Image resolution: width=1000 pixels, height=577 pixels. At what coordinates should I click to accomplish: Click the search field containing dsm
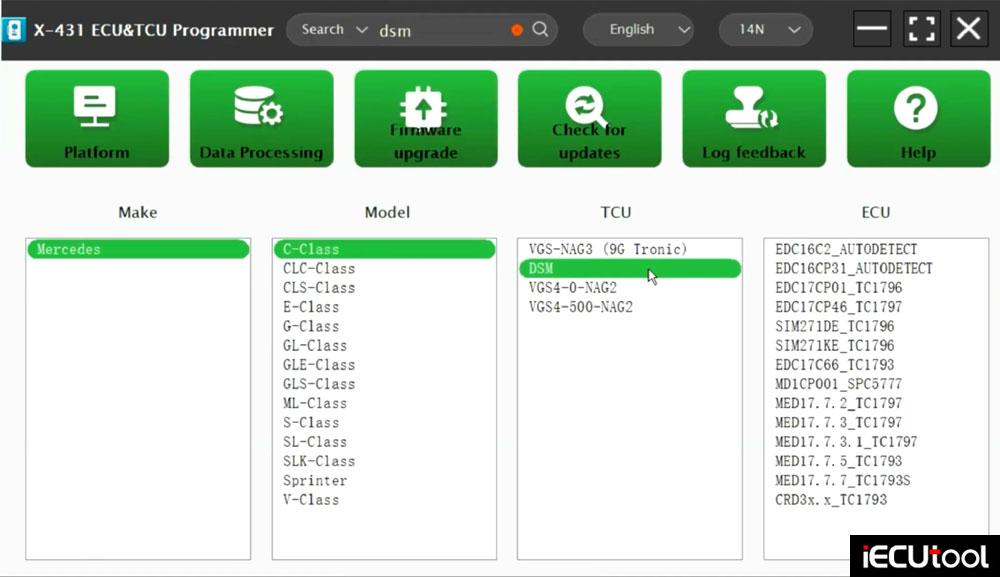coord(440,30)
